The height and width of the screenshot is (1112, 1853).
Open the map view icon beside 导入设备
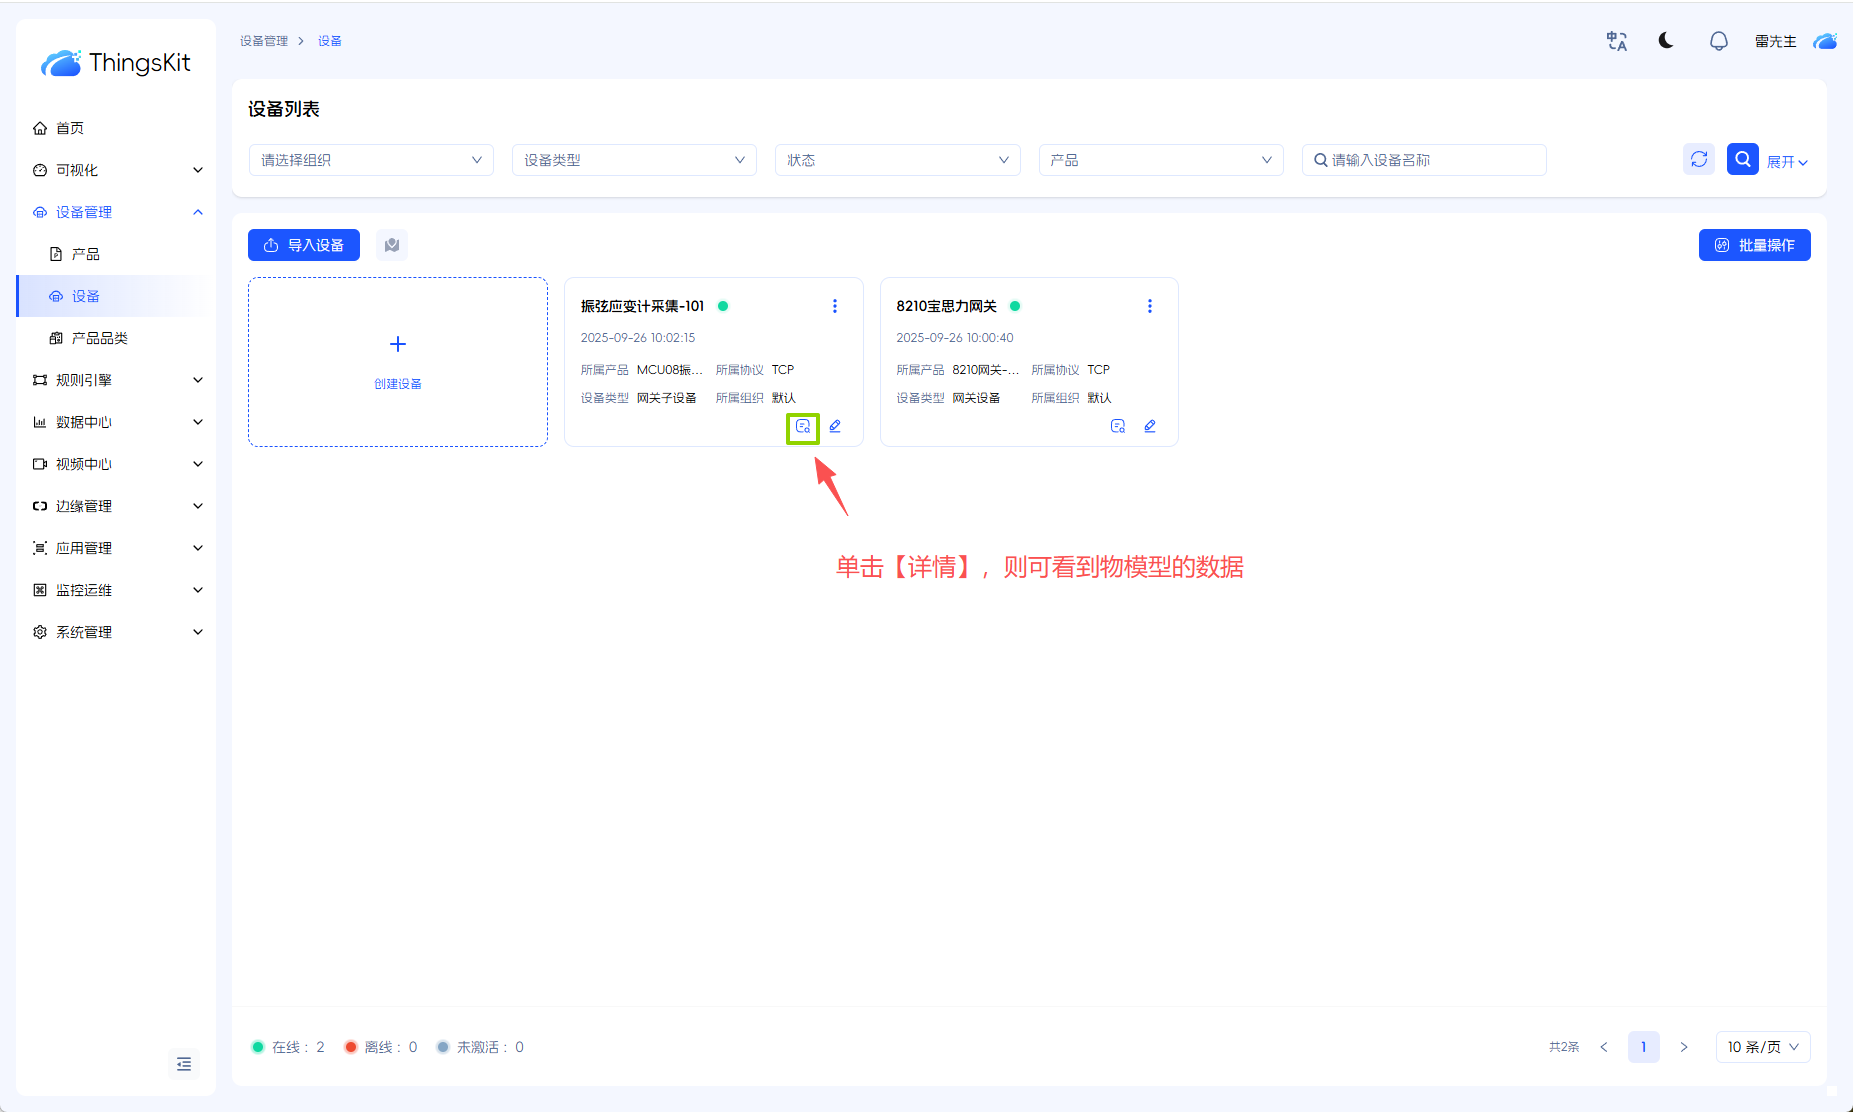tap(392, 245)
